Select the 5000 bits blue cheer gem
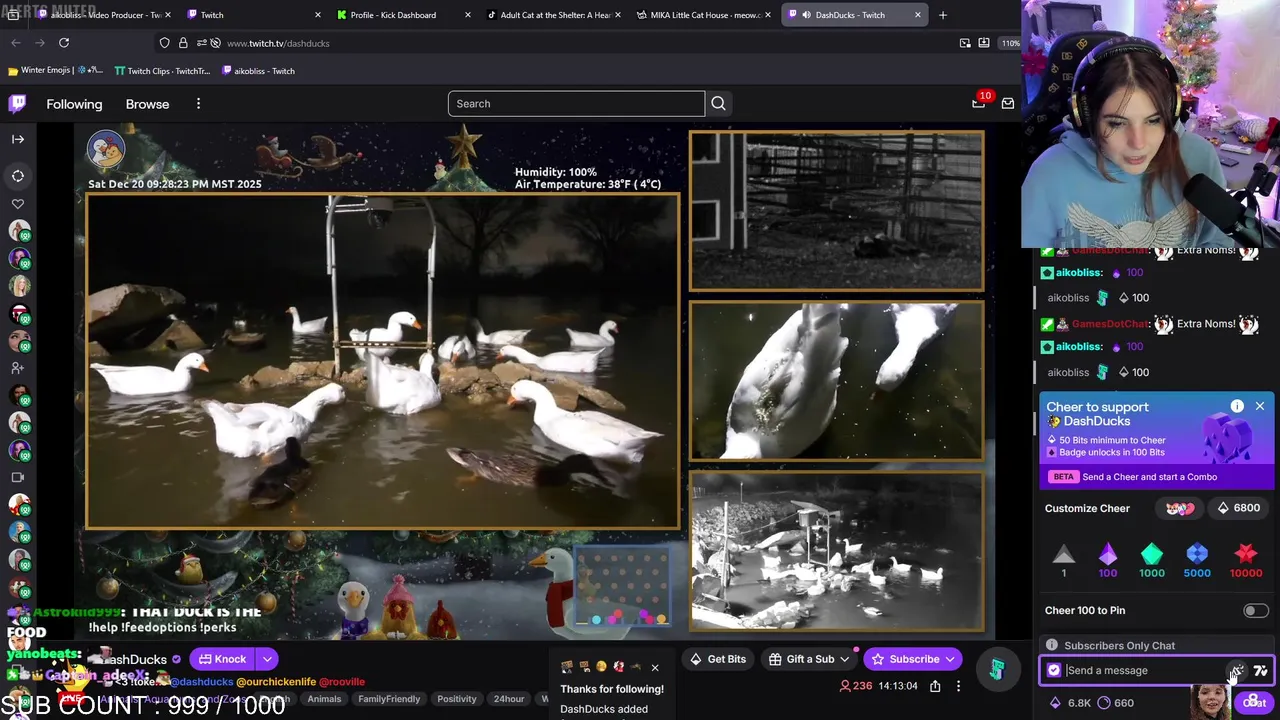Viewport: 1280px width, 720px height. (1197, 560)
